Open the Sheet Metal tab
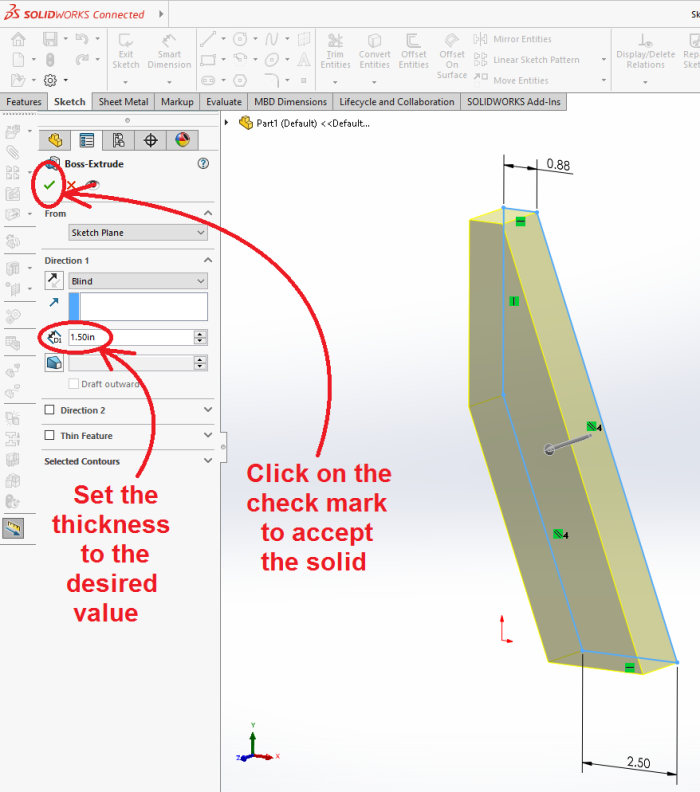 click(124, 102)
